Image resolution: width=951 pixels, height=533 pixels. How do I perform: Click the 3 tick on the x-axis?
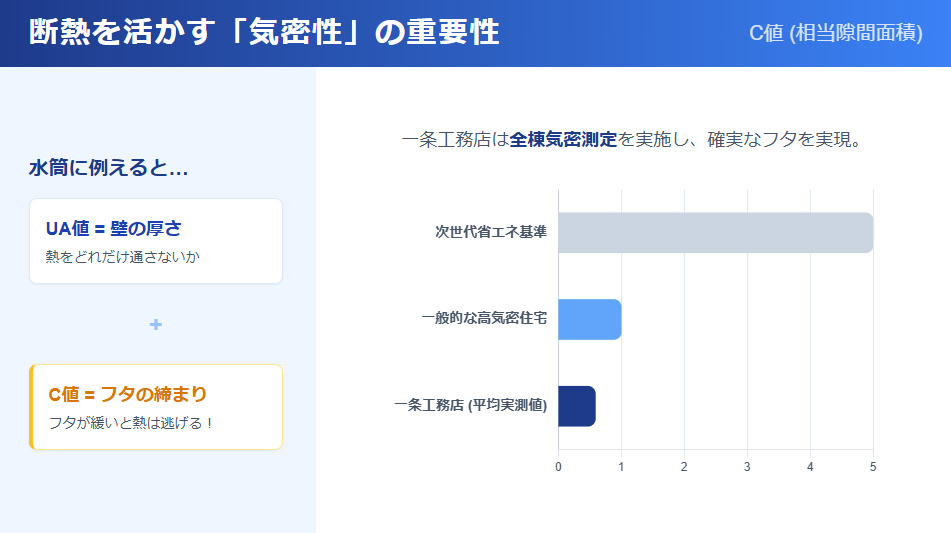tap(747, 467)
